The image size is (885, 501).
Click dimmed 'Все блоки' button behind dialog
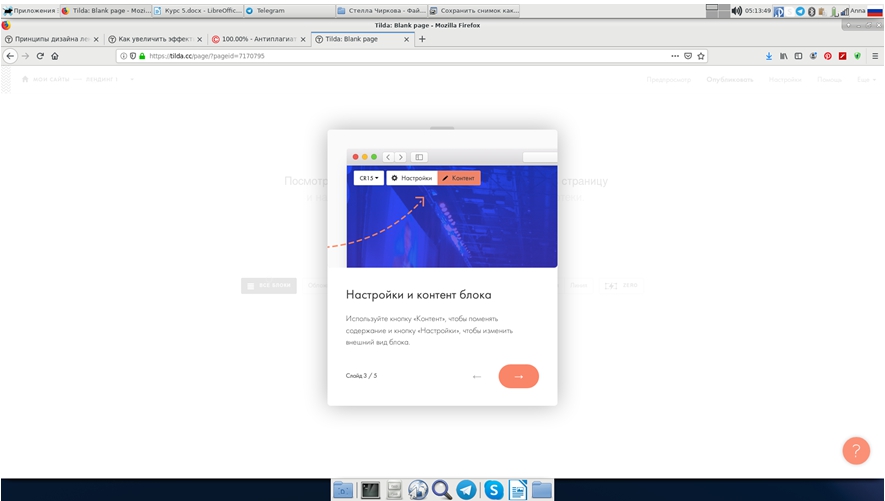coord(269,285)
